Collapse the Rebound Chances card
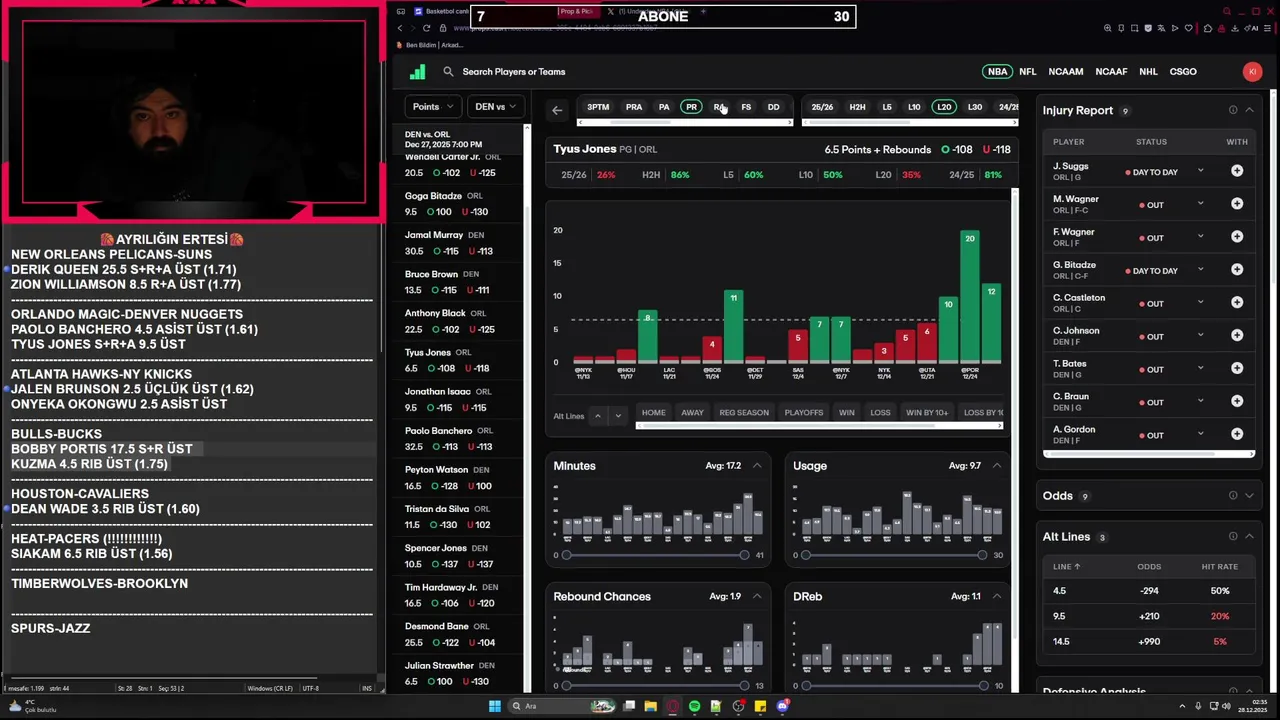The width and height of the screenshot is (1280, 720). [x=757, y=597]
